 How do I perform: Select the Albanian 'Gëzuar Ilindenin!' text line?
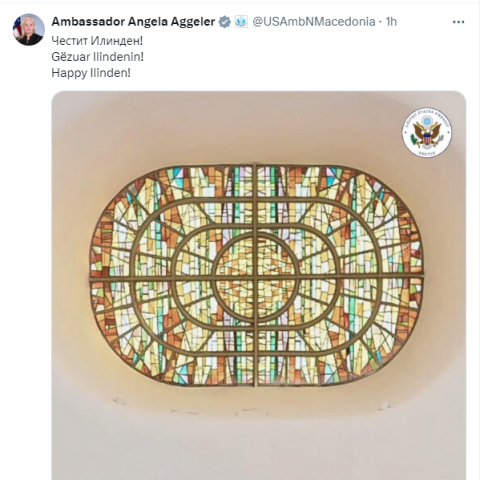[98, 57]
